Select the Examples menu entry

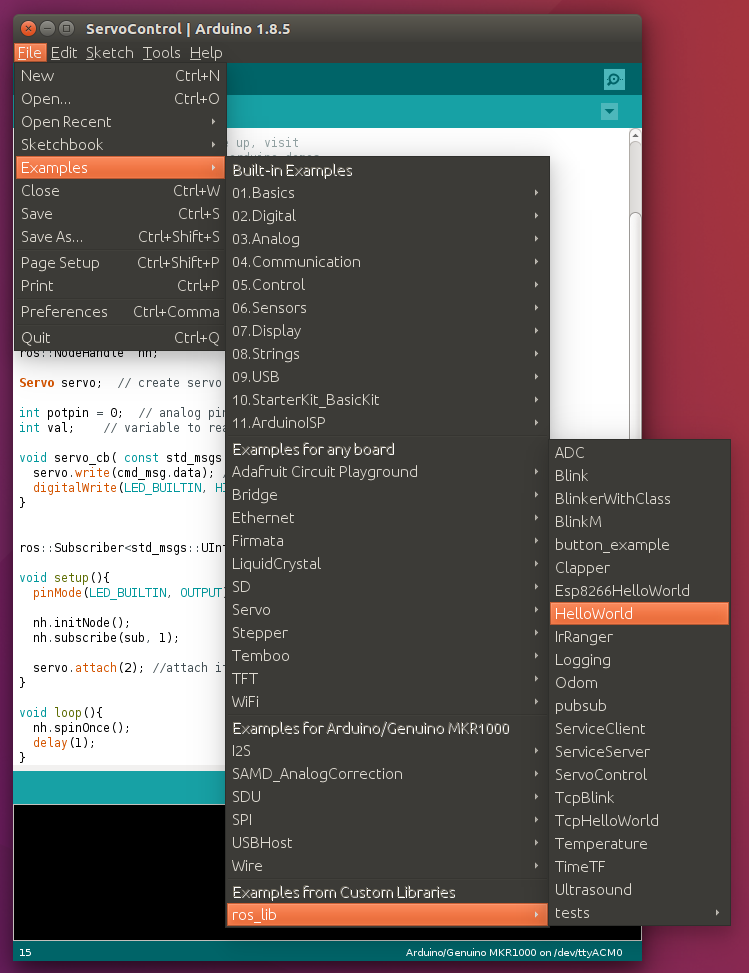120,168
